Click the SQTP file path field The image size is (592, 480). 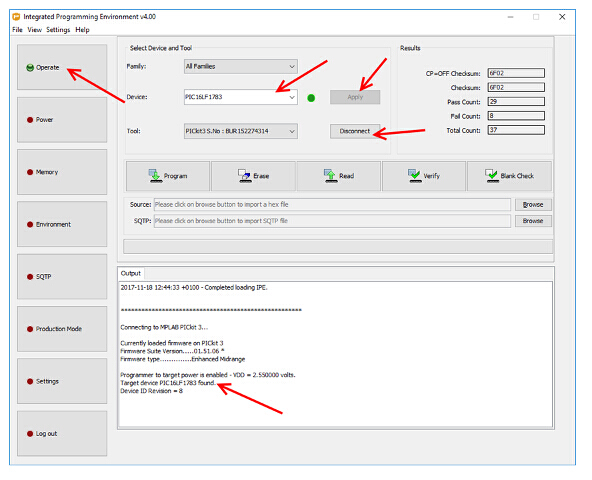pos(332,221)
